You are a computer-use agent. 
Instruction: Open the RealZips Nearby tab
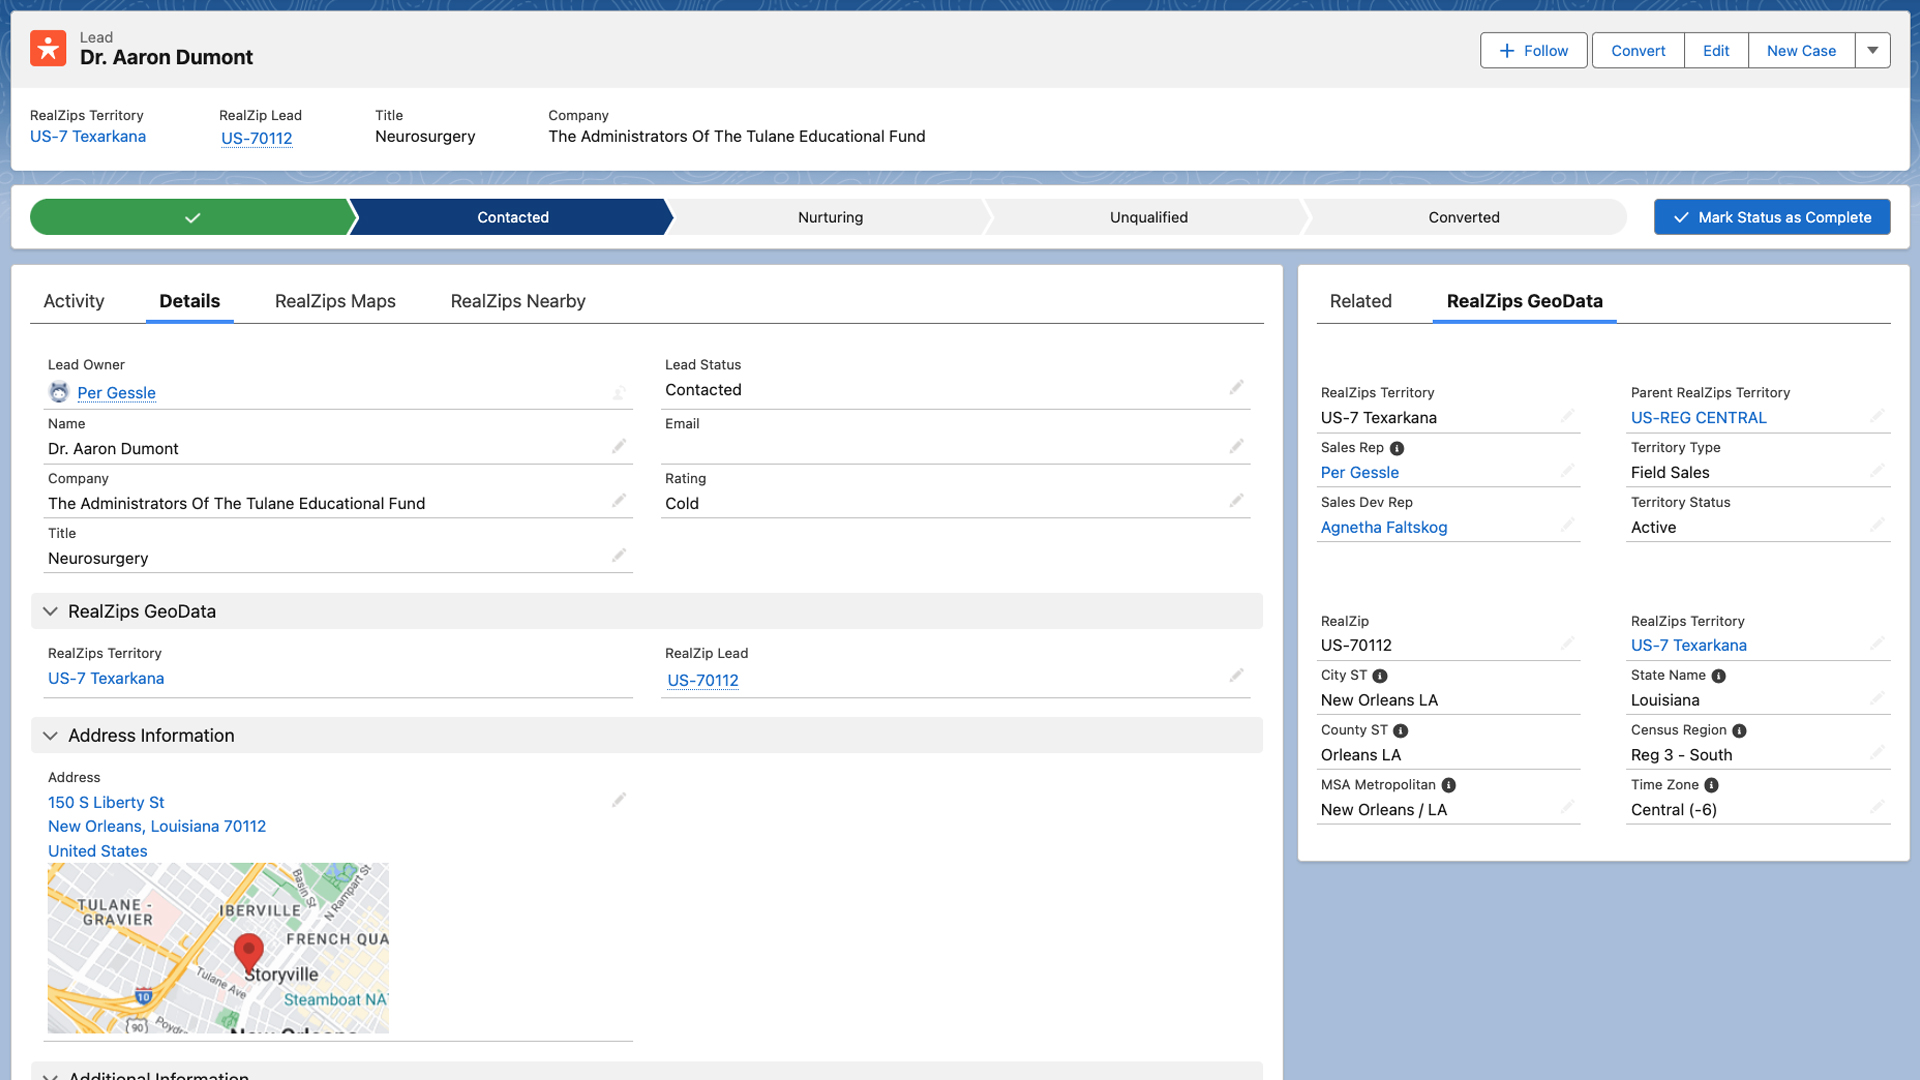tap(518, 301)
